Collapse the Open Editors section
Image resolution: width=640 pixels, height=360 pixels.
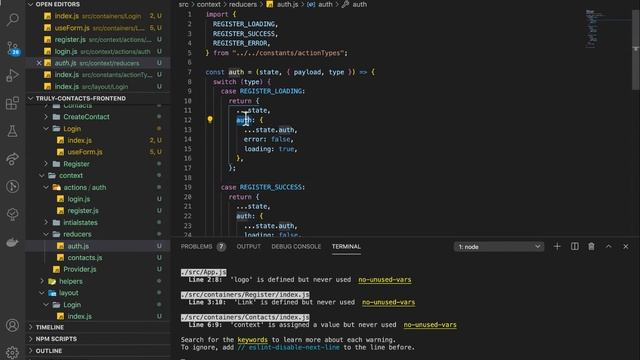pos(30,4)
